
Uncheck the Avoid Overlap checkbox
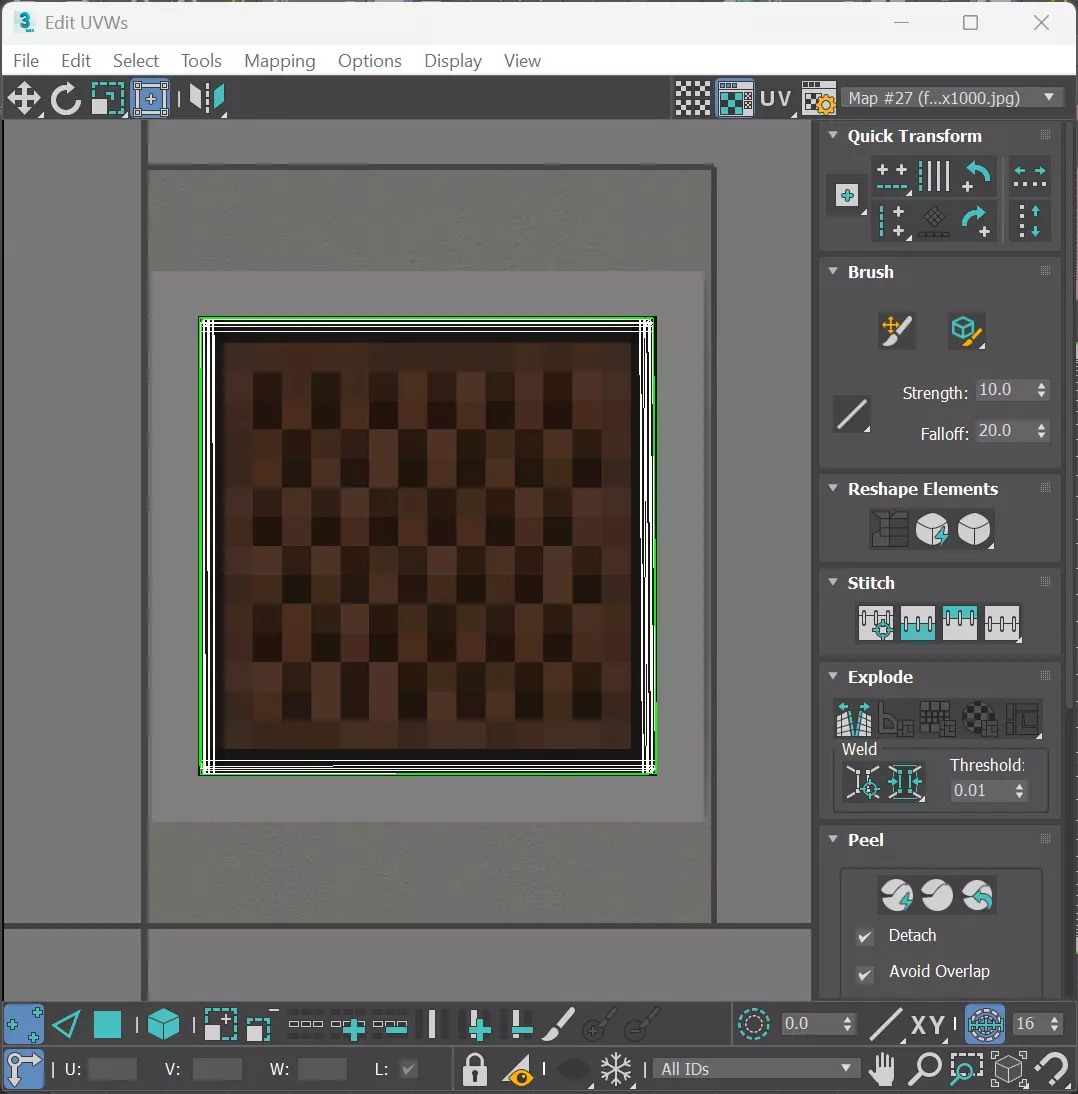click(864, 973)
